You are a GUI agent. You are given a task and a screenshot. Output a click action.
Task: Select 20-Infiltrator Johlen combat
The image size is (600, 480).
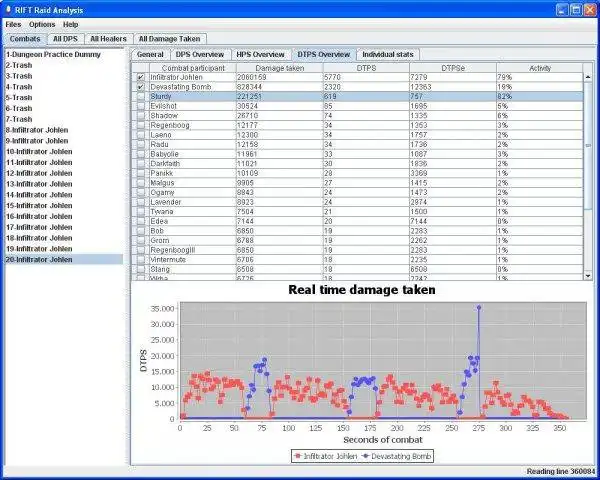[64, 260]
